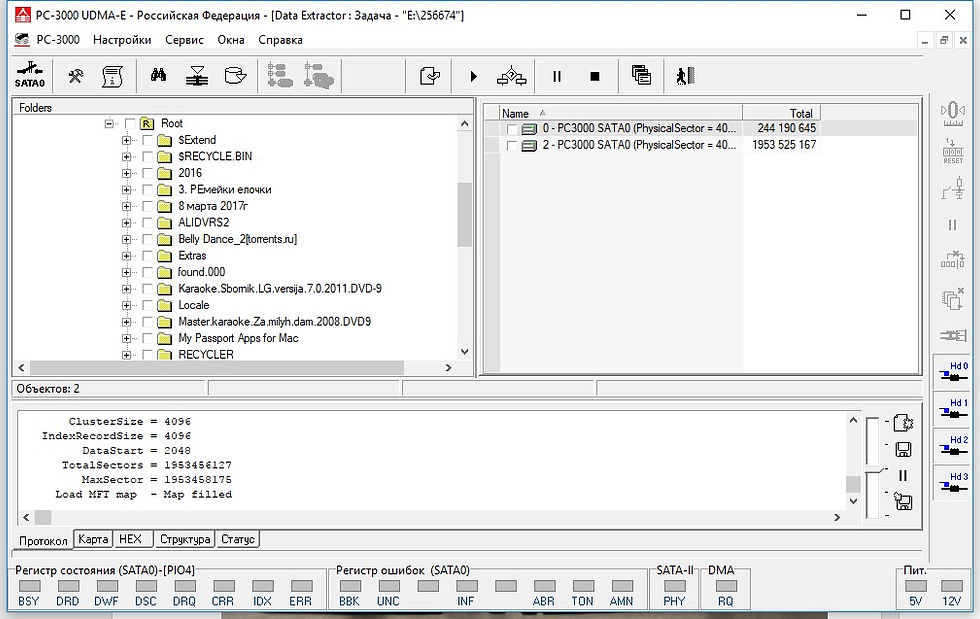Expand the $Extend folder node
Image resolution: width=980 pixels, height=619 pixels.
pyautogui.click(x=127, y=140)
